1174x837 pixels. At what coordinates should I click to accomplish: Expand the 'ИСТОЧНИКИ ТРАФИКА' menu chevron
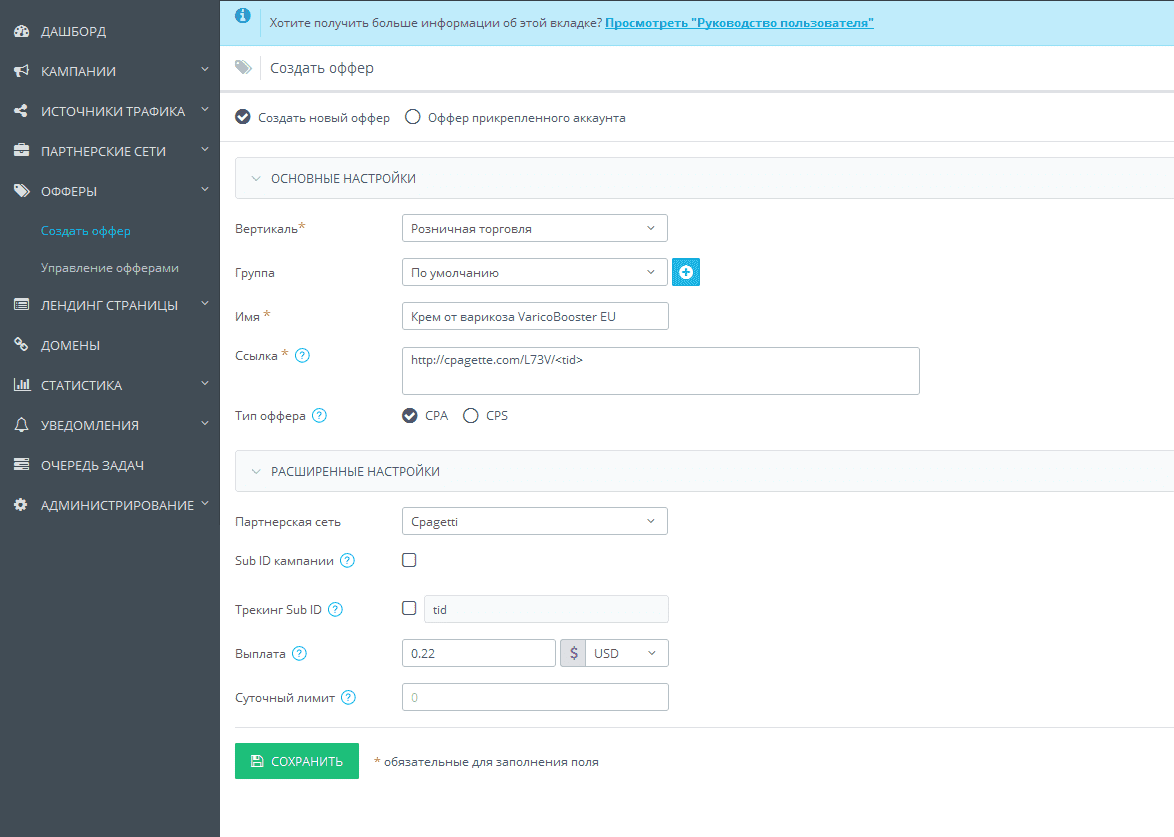click(x=204, y=109)
